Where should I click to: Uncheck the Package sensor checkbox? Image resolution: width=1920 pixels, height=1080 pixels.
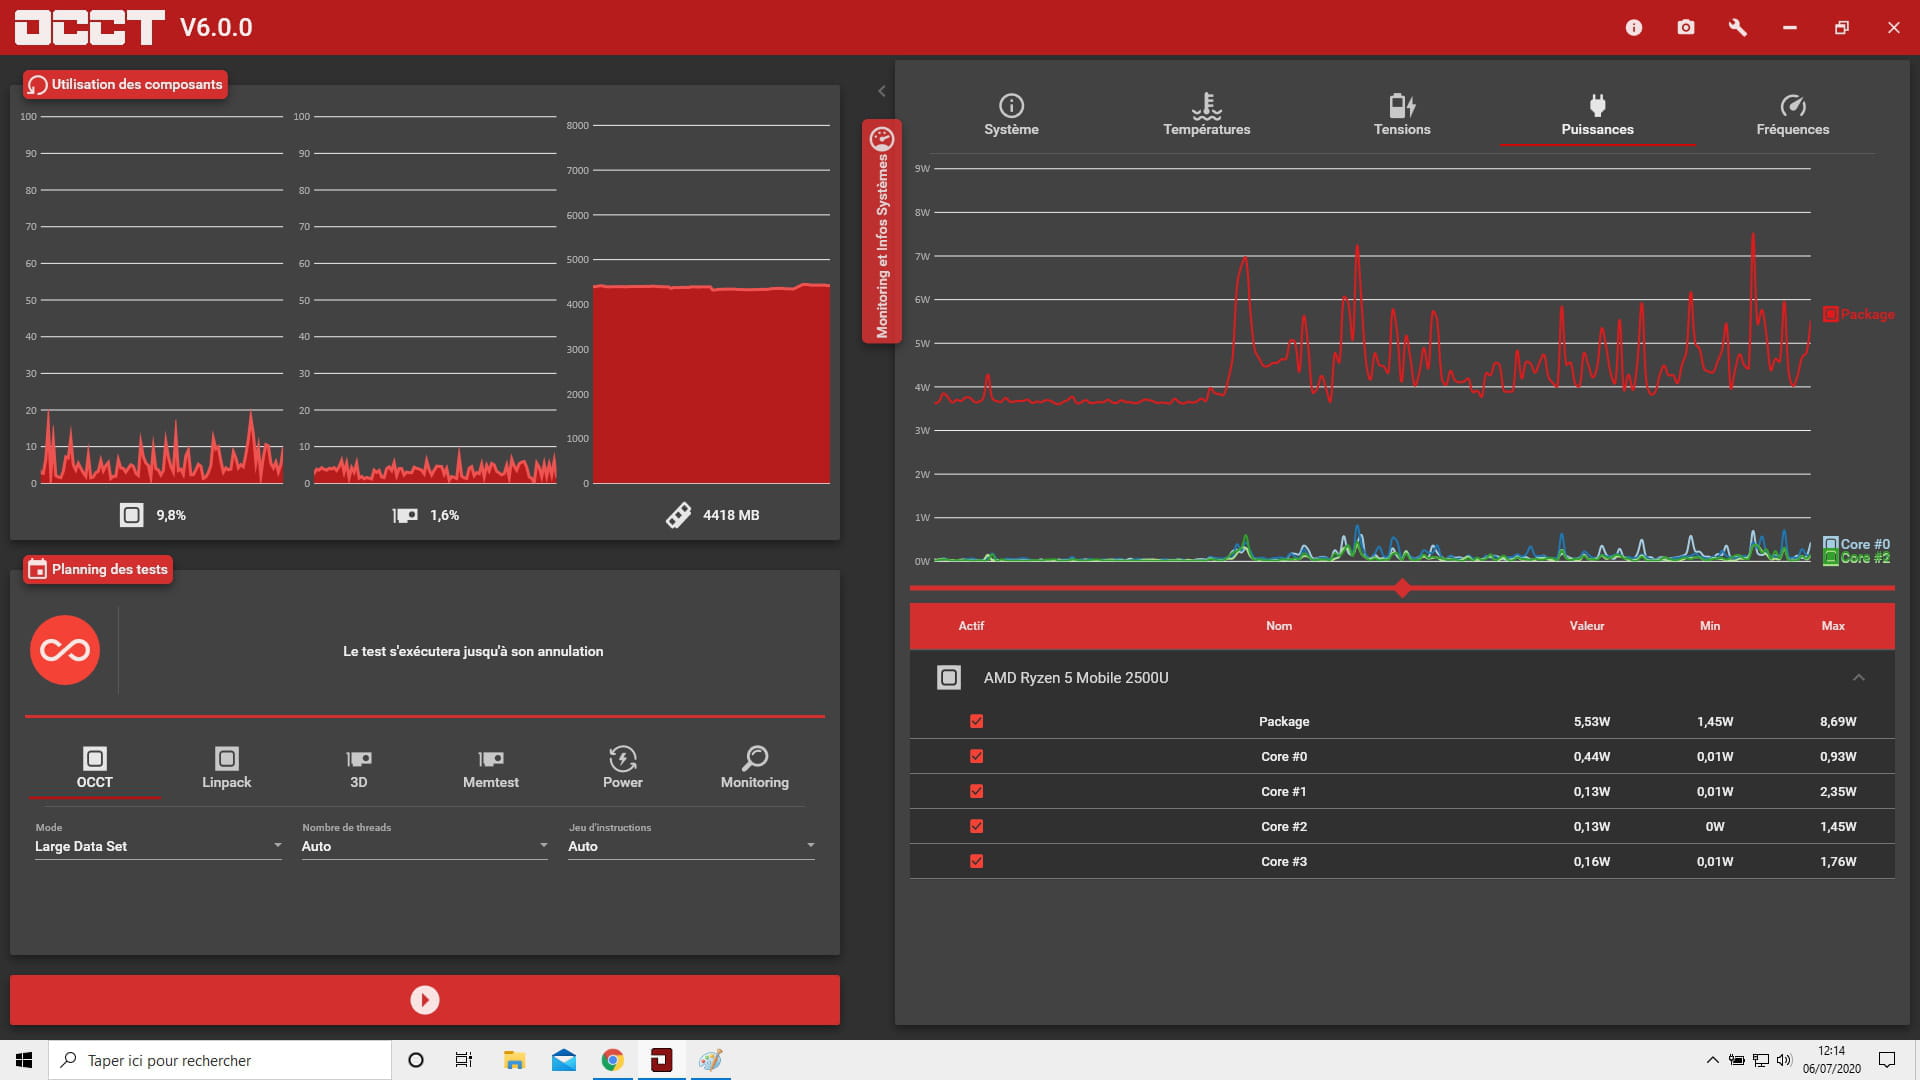click(x=977, y=721)
